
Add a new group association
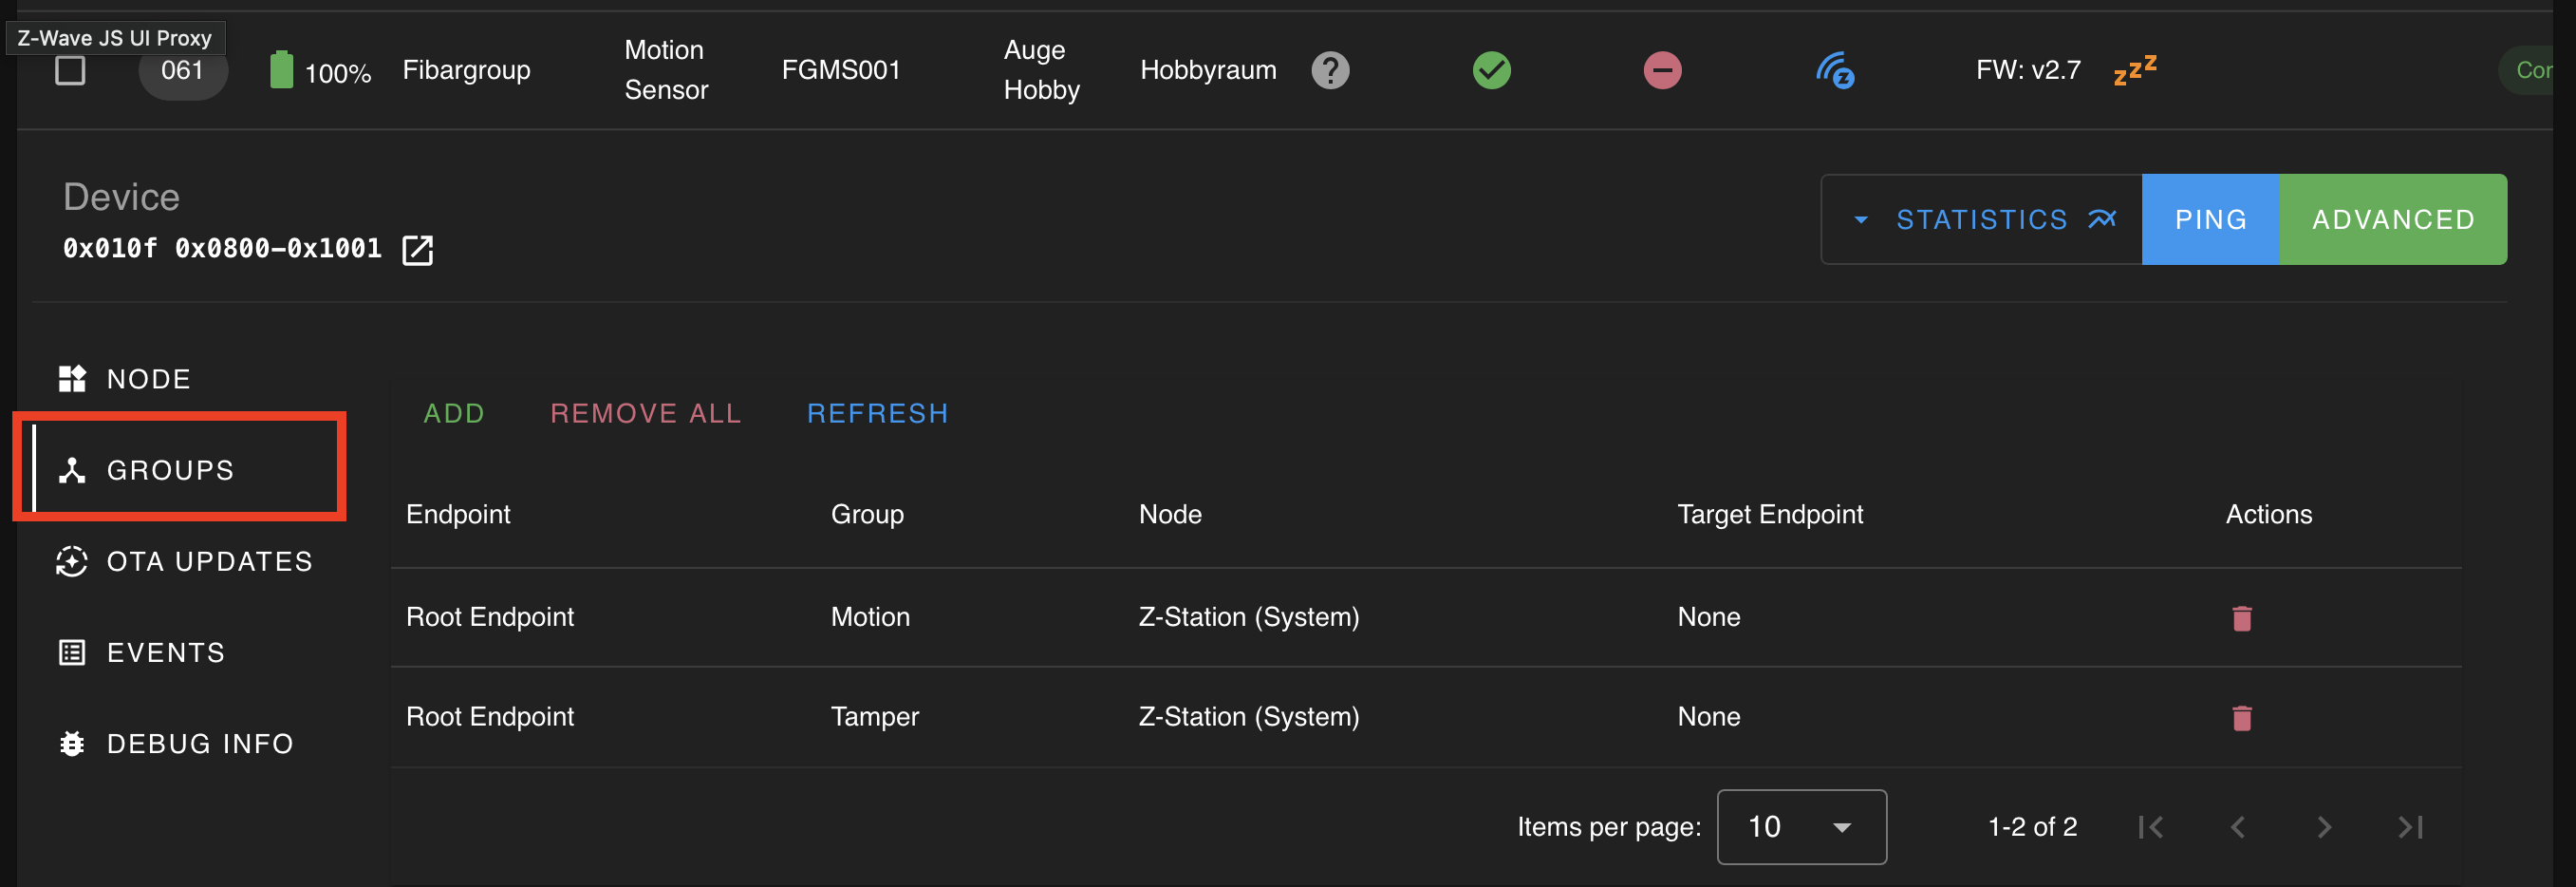pyautogui.click(x=454, y=414)
